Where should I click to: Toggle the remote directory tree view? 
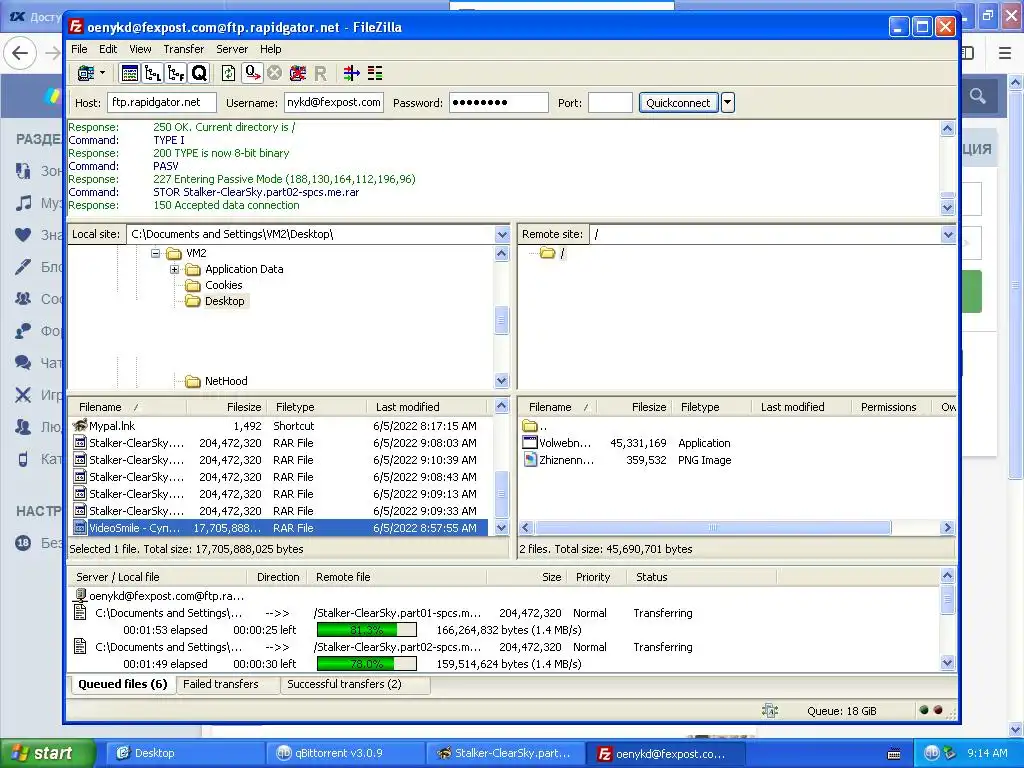coord(176,73)
